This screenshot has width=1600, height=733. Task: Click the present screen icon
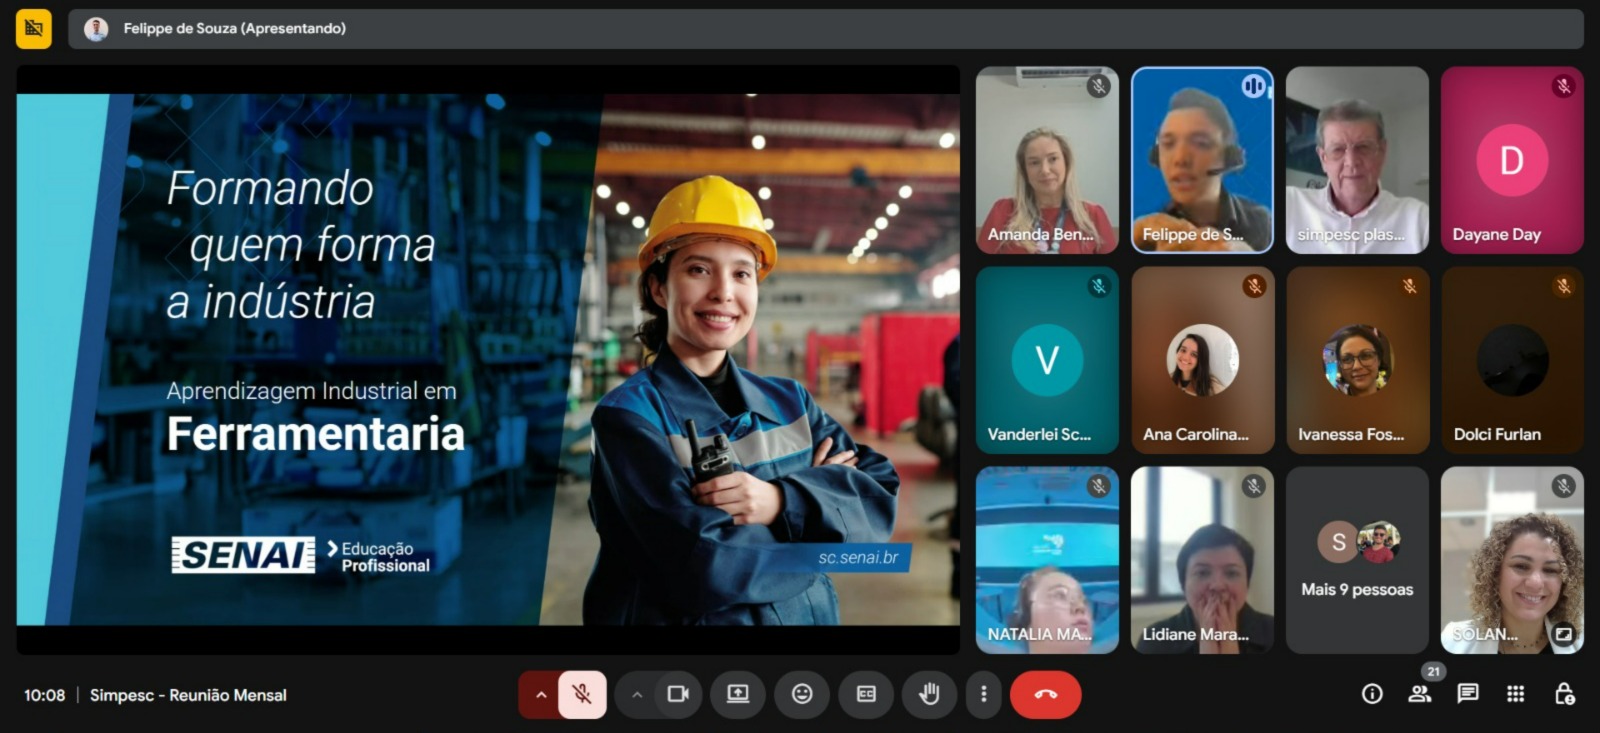point(738,694)
